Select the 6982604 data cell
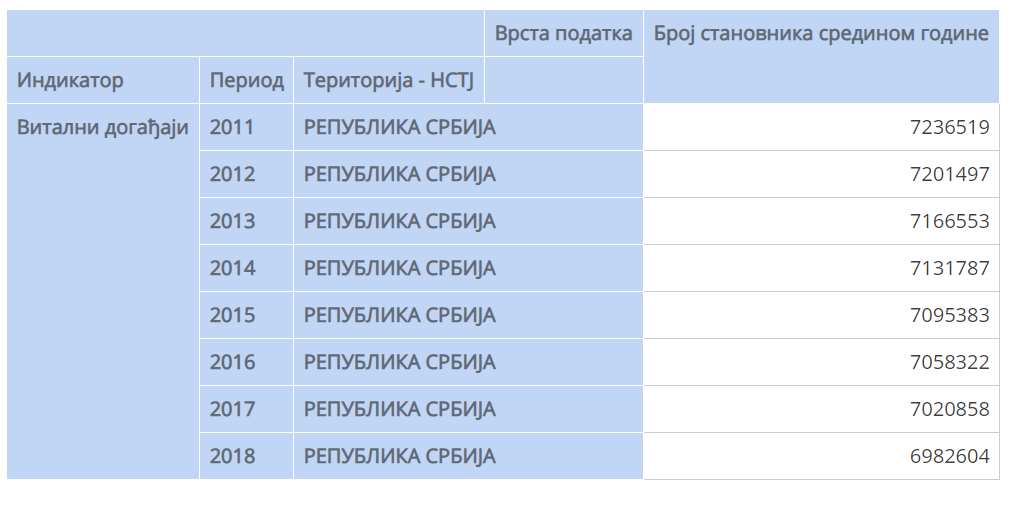 pos(948,456)
